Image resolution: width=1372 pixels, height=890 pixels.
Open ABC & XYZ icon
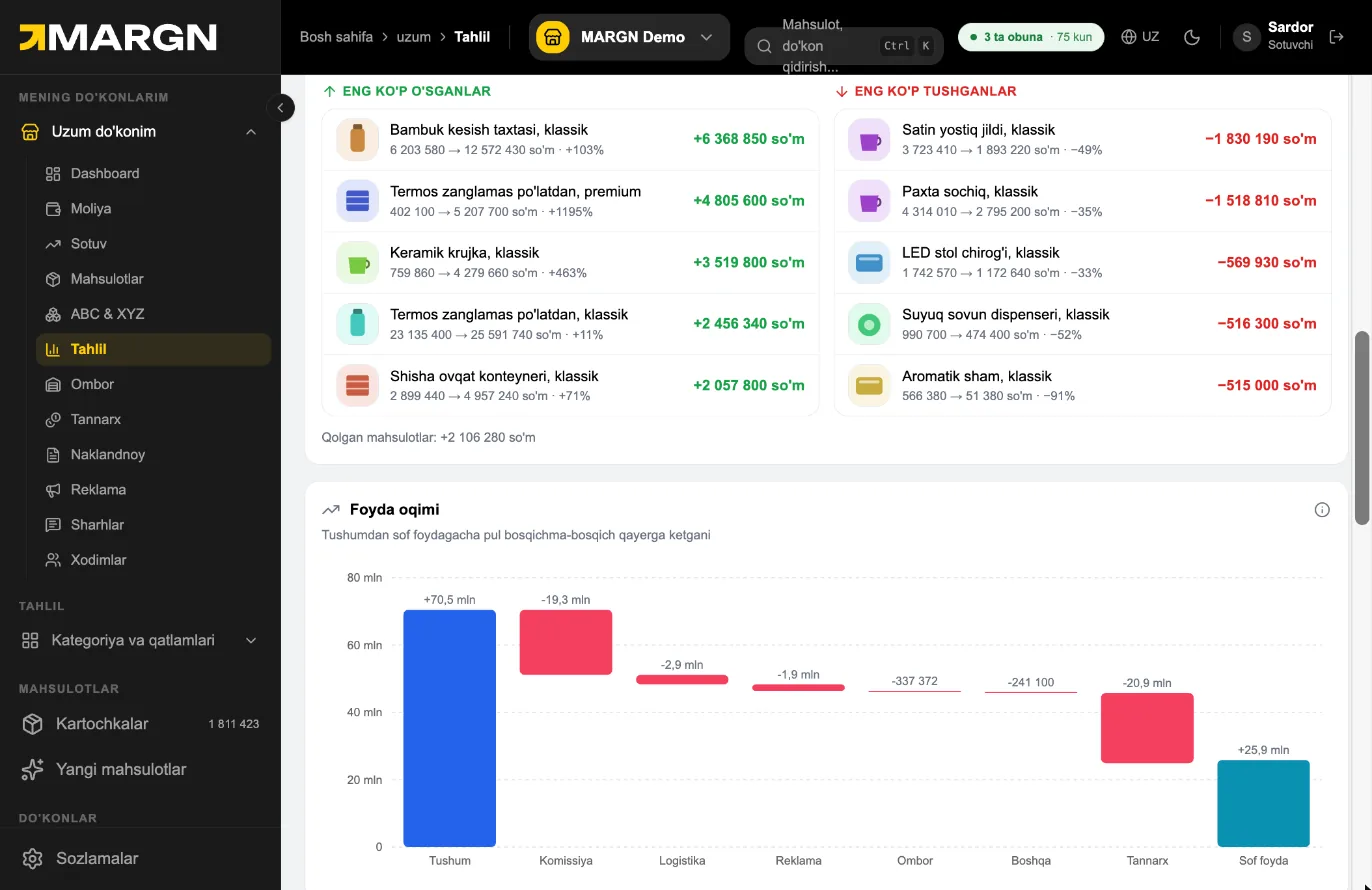53,314
